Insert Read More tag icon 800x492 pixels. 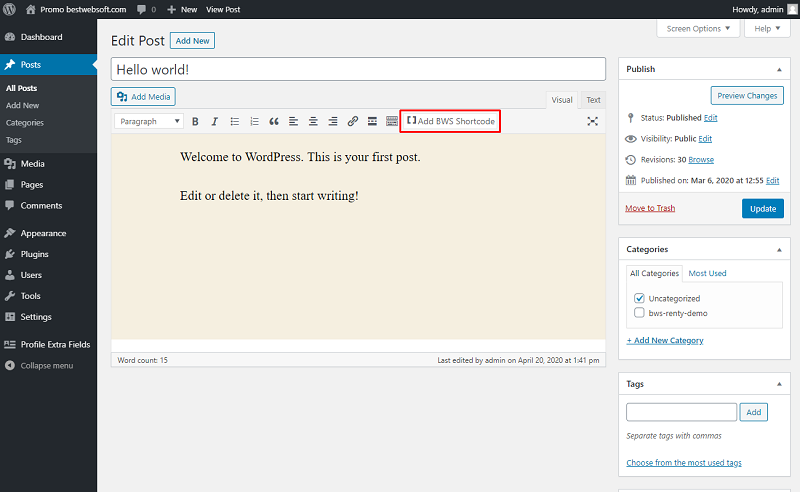pos(372,121)
